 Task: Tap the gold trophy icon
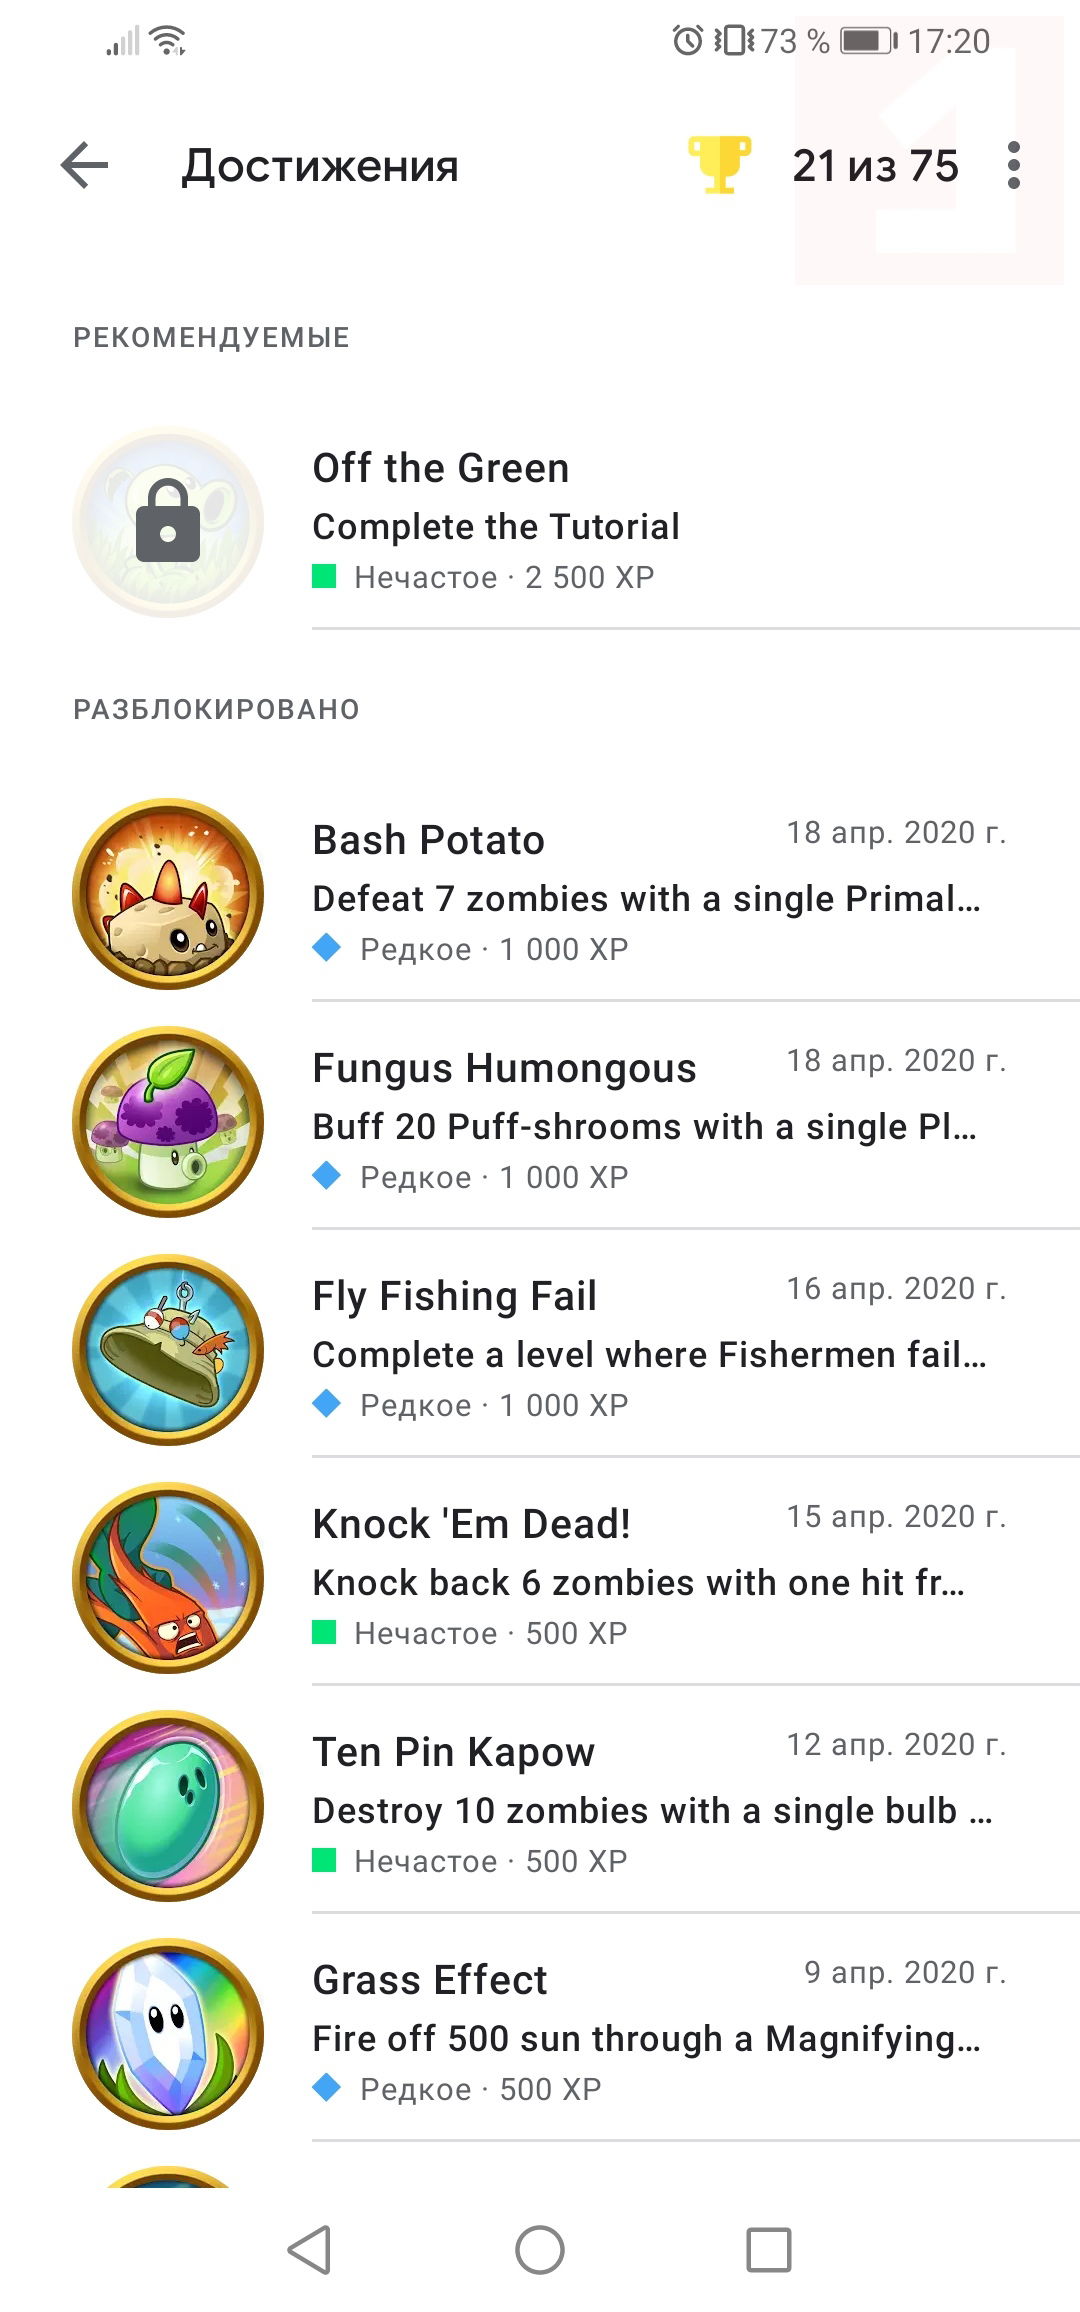coord(719,165)
